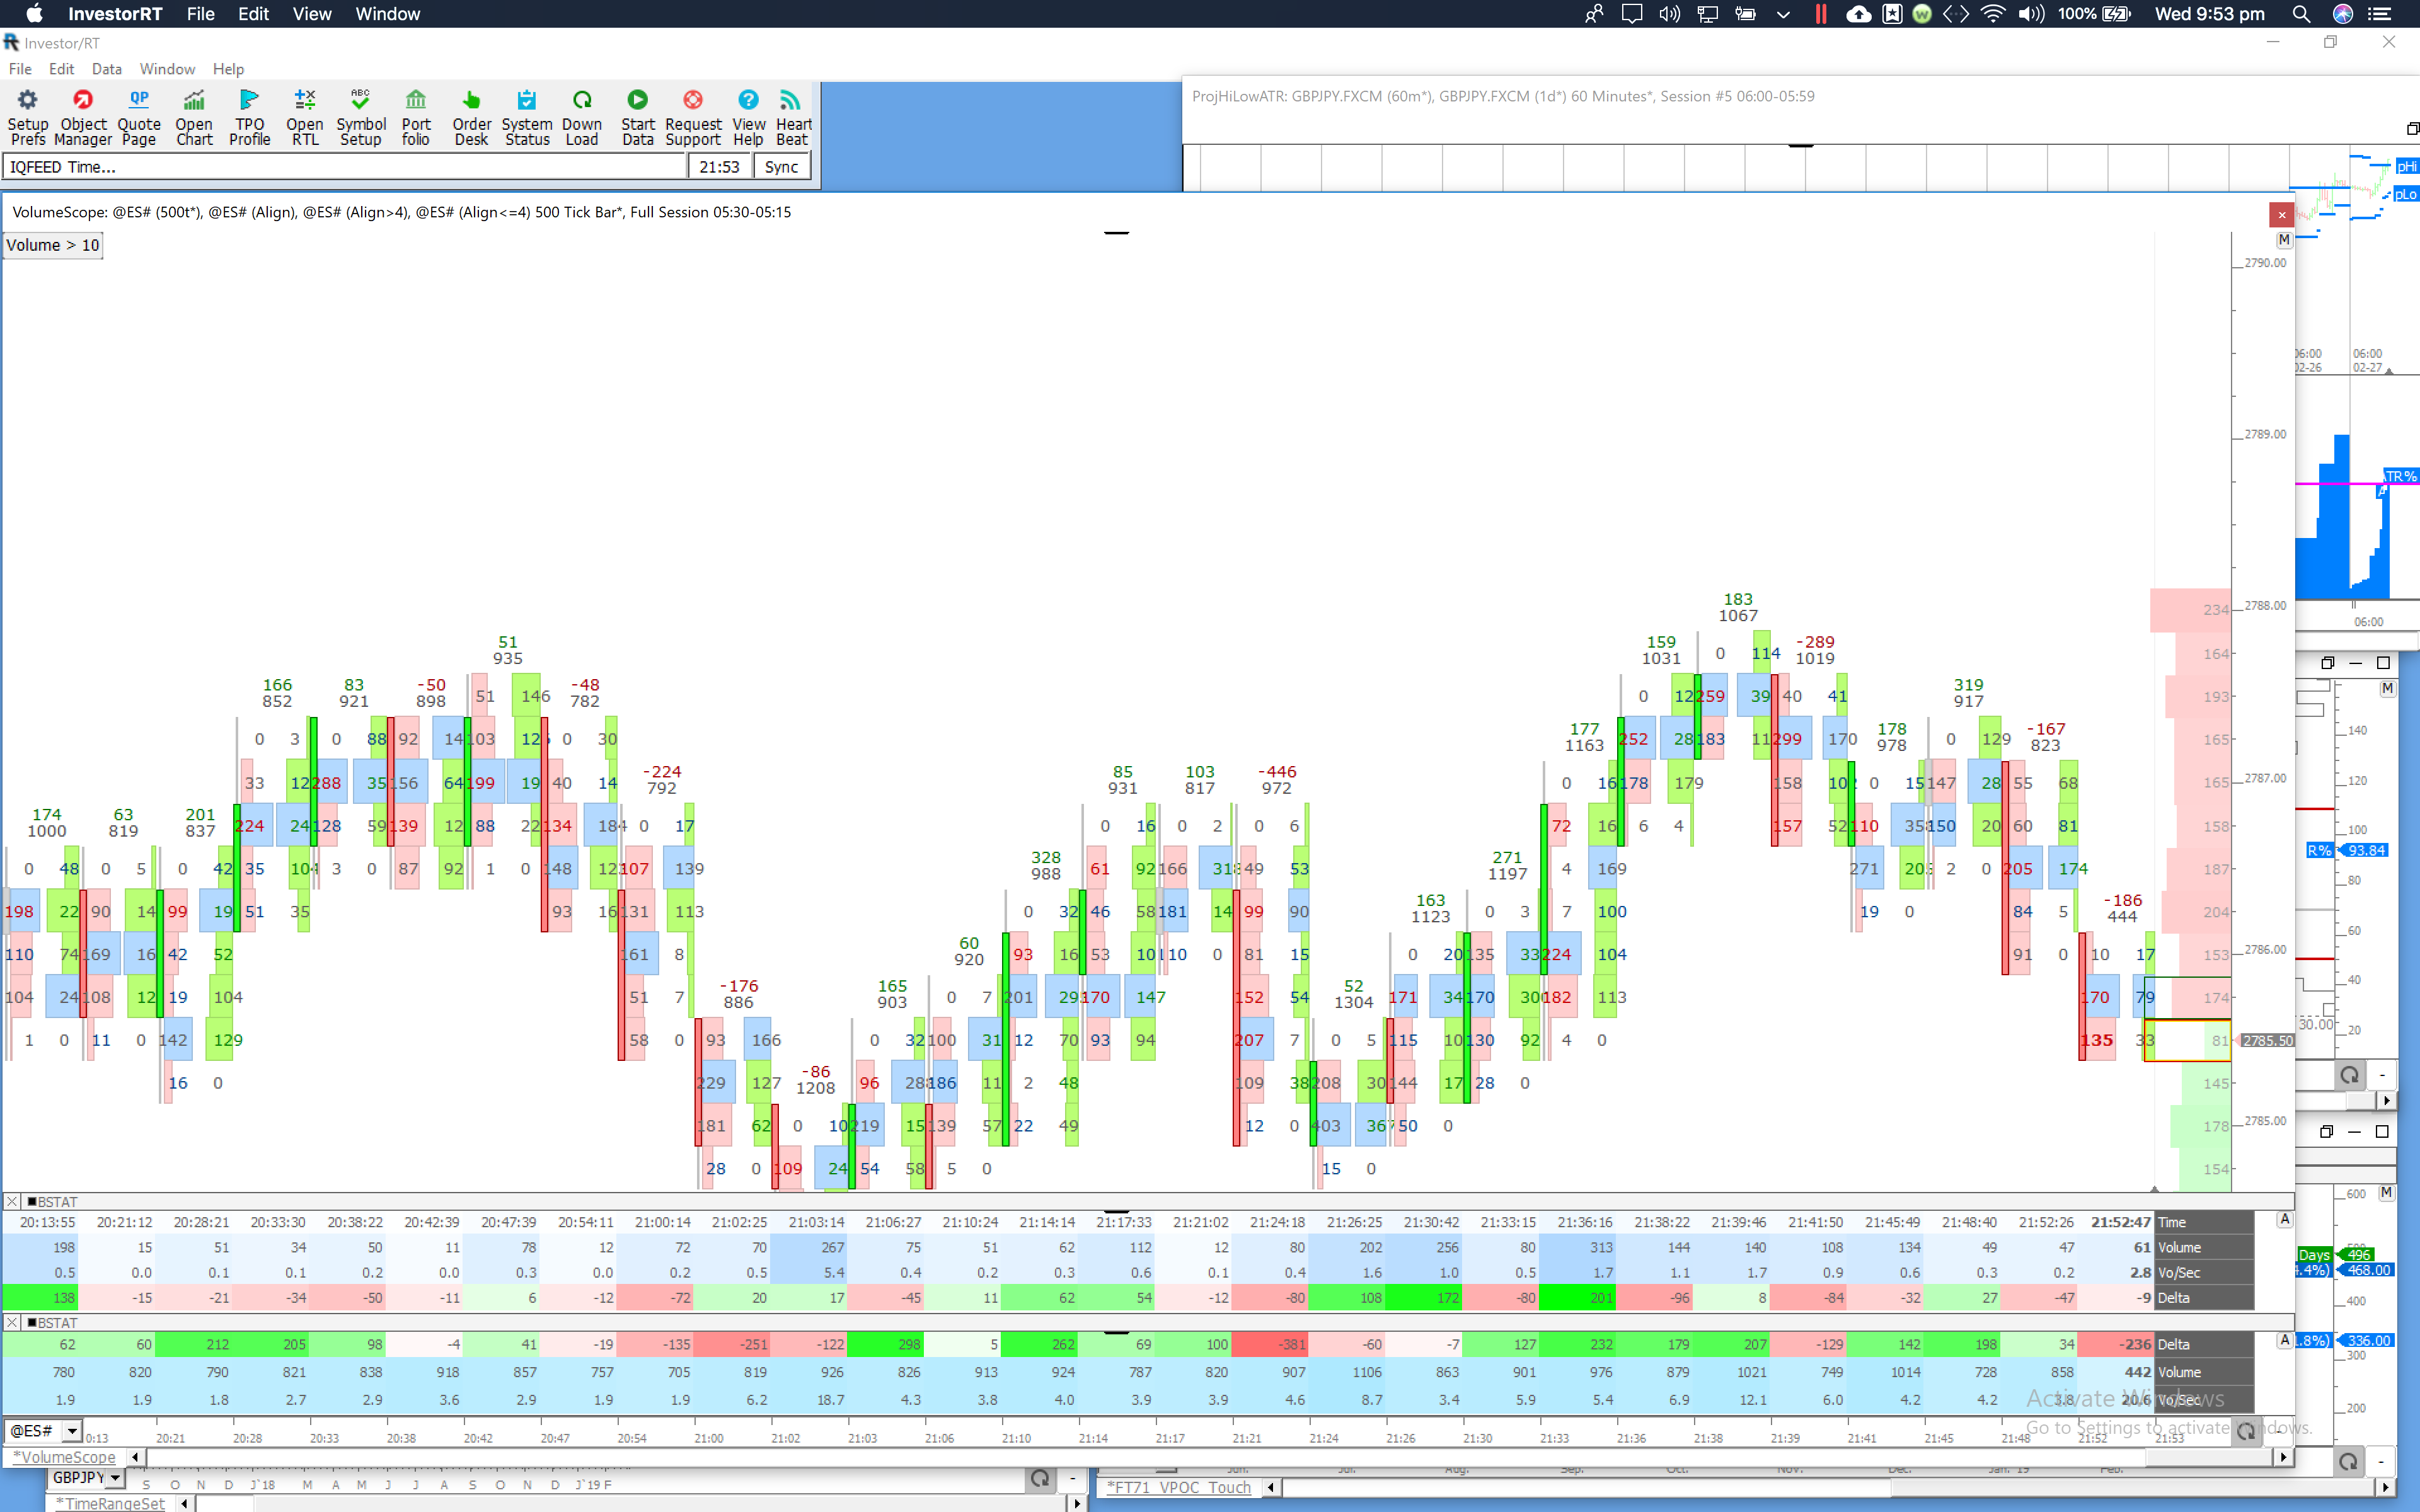Switch to the *VolumeScope chart tab
Image resolution: width=2420 pixels, height=1512 pixels.
click(x=65, y=1457)
